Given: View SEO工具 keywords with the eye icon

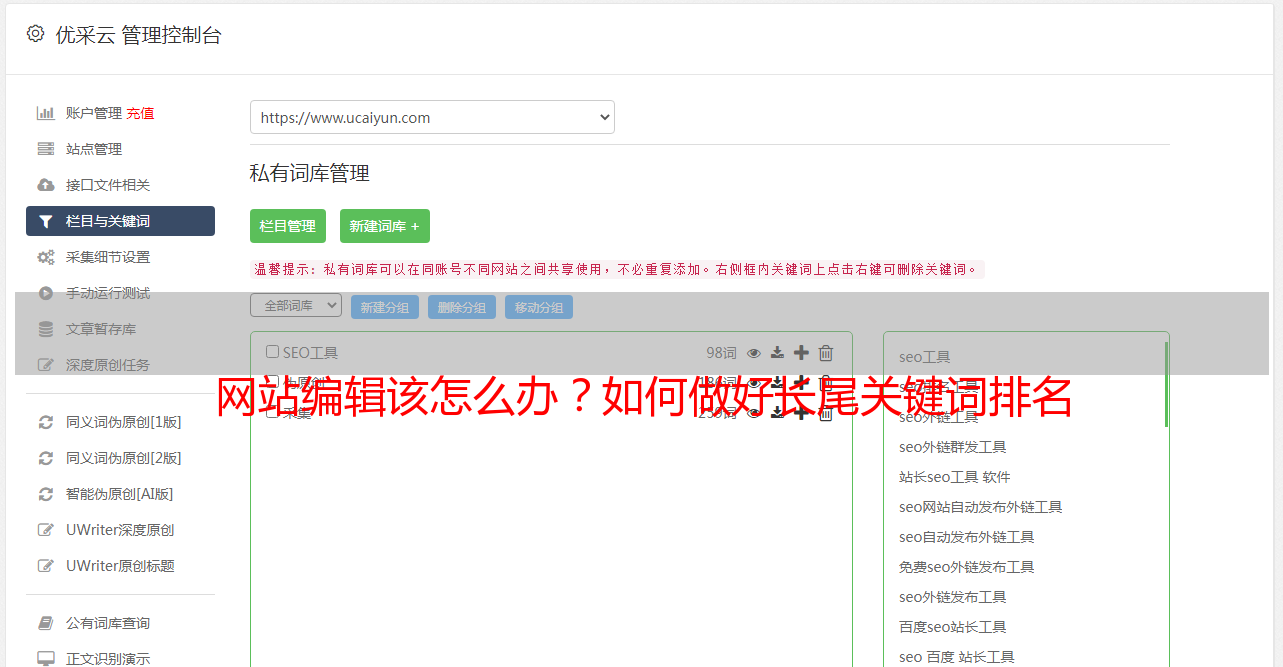Looking at the screenshot, I should point(754,353).
